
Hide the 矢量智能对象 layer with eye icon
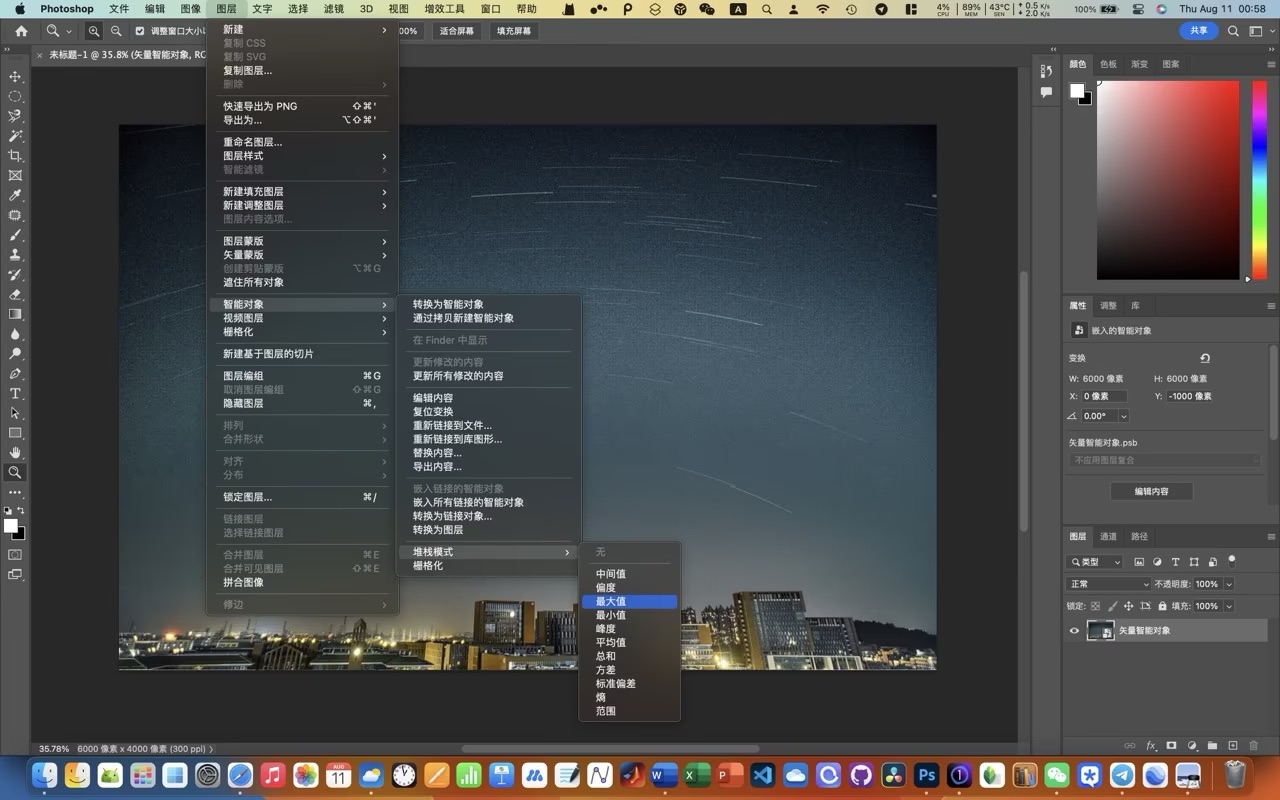[x=1075, y=631]
